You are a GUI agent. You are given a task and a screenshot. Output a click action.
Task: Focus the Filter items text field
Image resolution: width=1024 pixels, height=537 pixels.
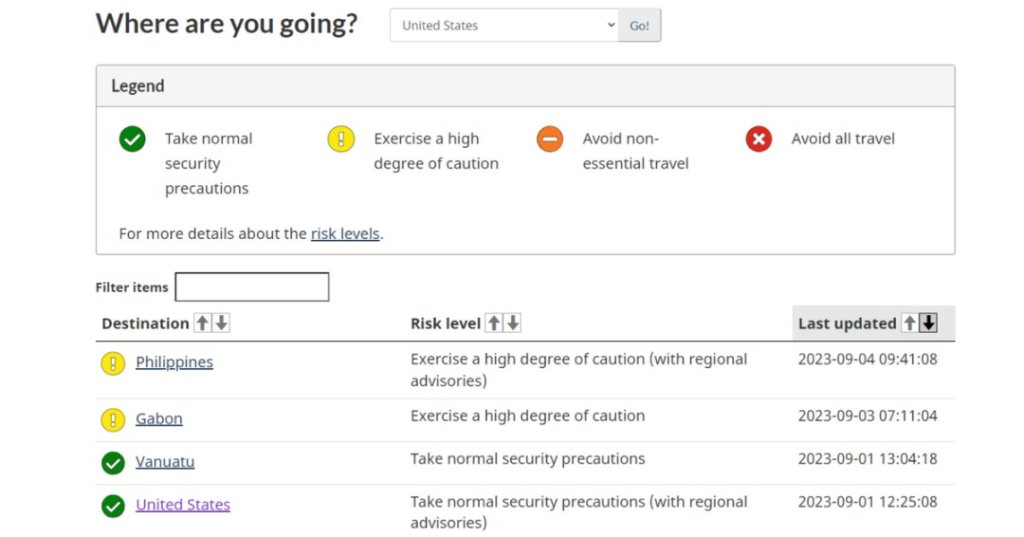click(252, 287)
